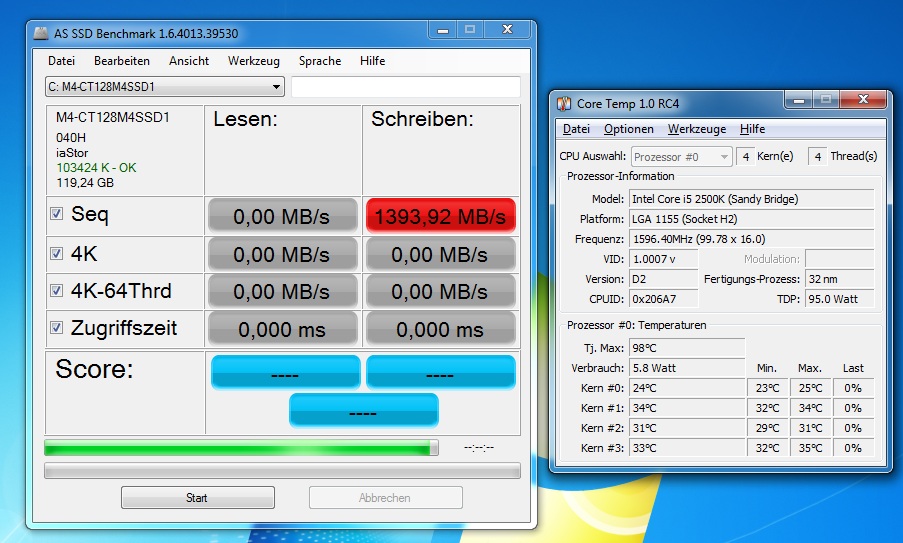The height and width of the screenshot is (543, 903).
Task: Click the Verbrauch value 5.8 Watt
Action: point(687,368)
